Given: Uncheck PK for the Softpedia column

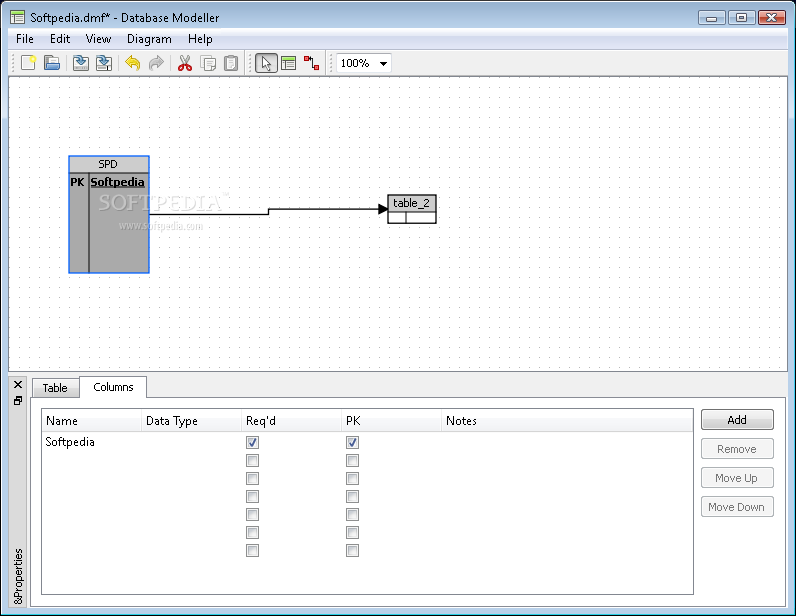Looking at the screenshot, I should [x=352, y=442].
